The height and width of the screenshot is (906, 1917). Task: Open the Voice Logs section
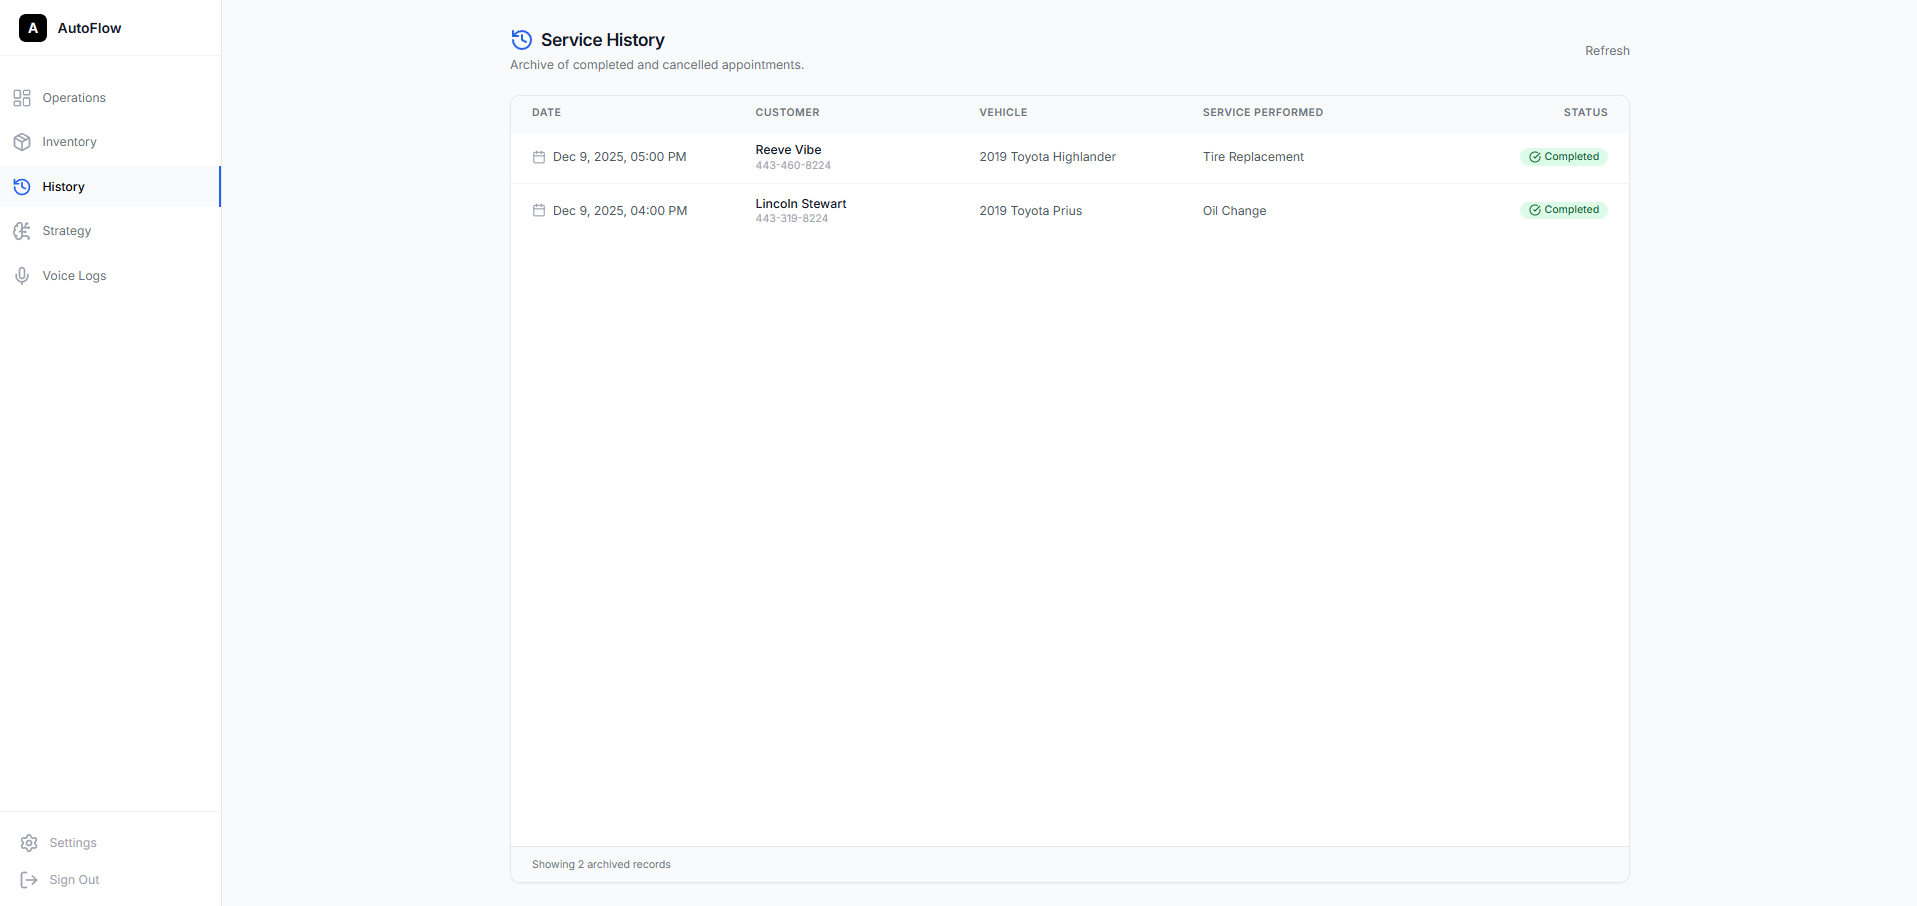point(74,276)
